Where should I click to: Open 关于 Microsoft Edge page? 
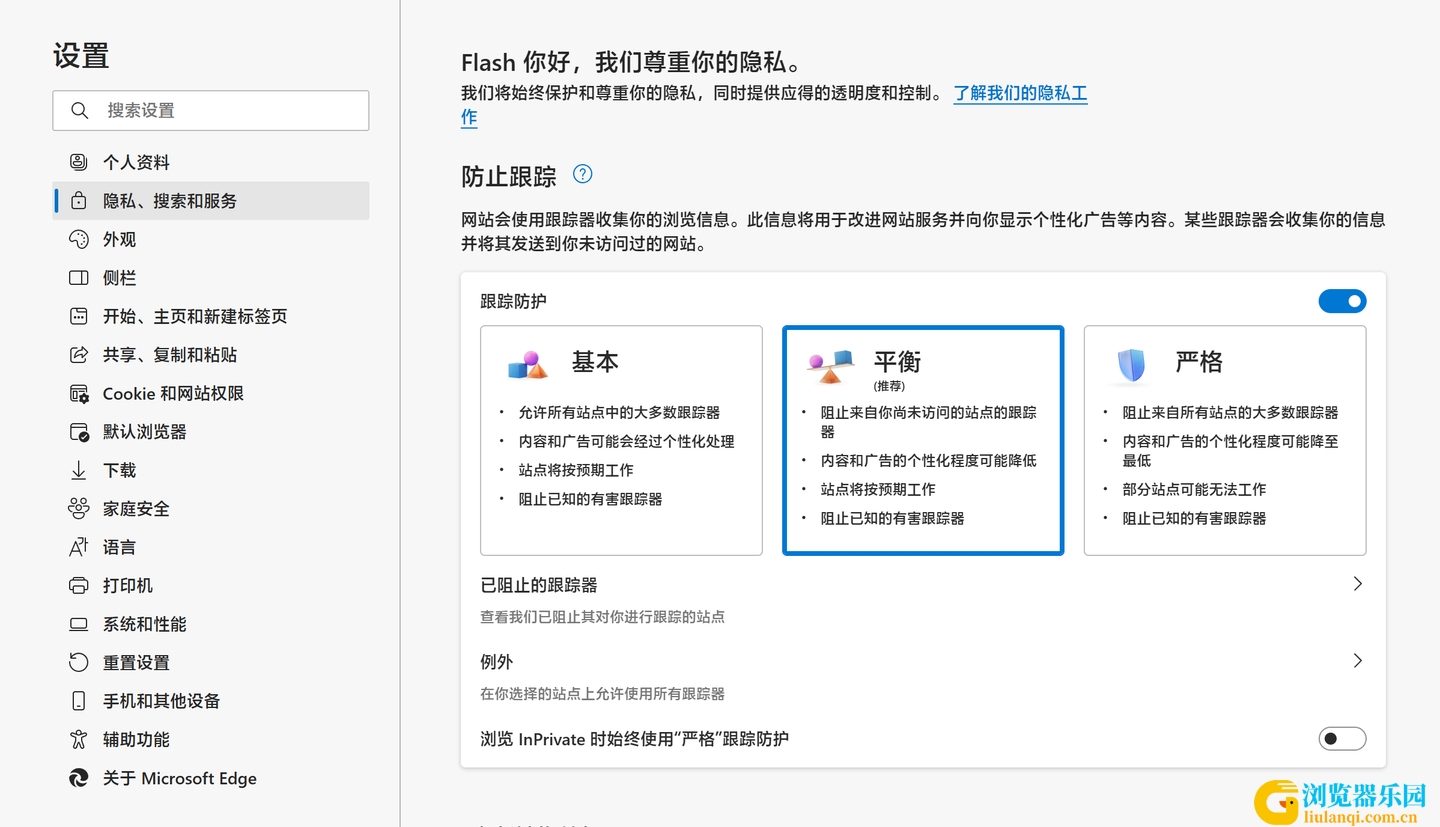211,778
